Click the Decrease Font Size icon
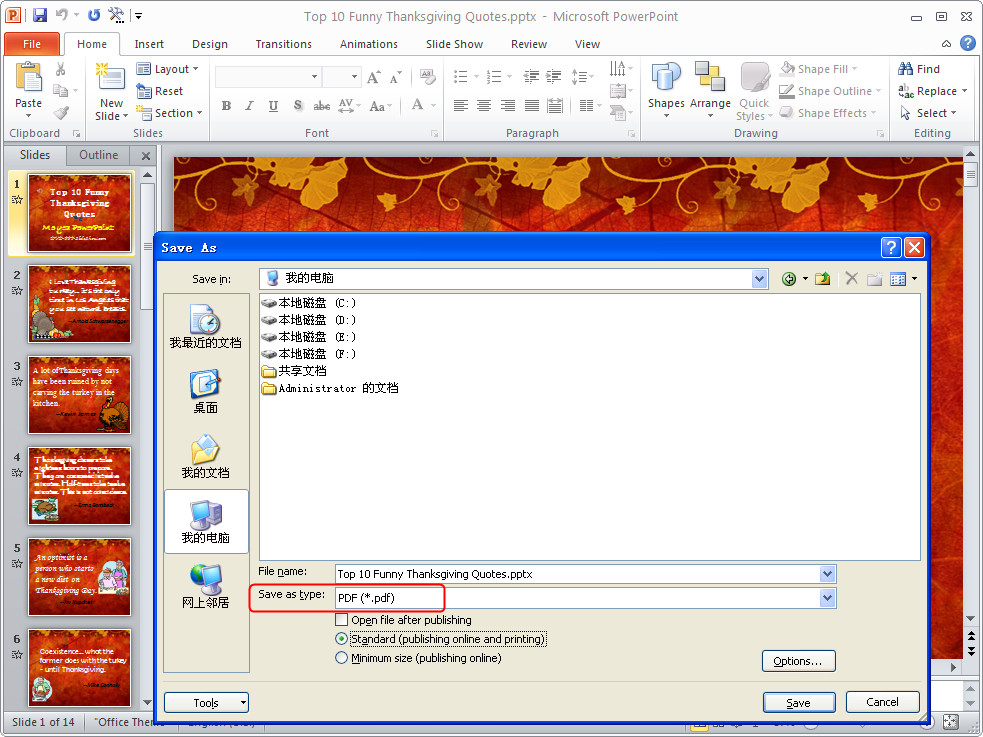 395,78
